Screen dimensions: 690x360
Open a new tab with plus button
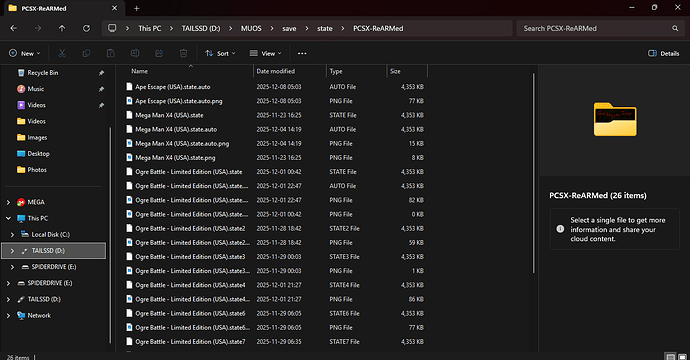(x=136, y=8)
